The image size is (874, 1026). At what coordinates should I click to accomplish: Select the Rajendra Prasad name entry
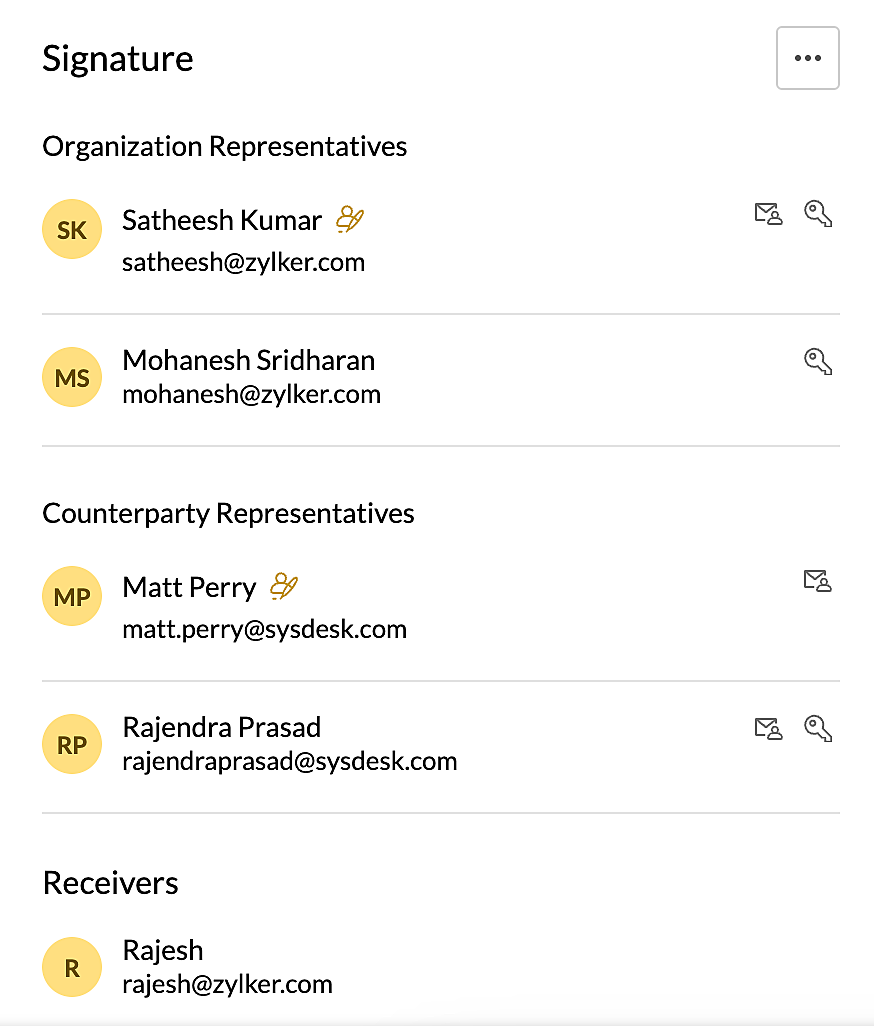(x=222, y=728)
